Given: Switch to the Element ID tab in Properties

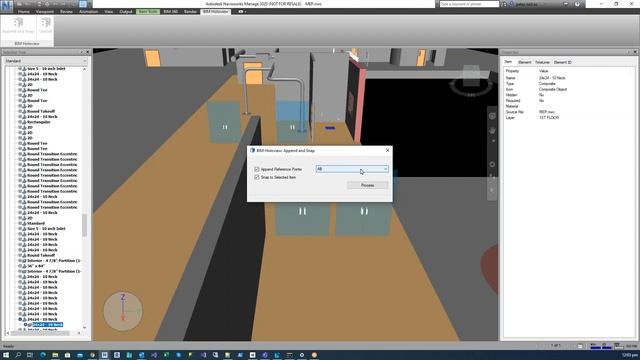Looking at the screenshot, I should [562, 62].
